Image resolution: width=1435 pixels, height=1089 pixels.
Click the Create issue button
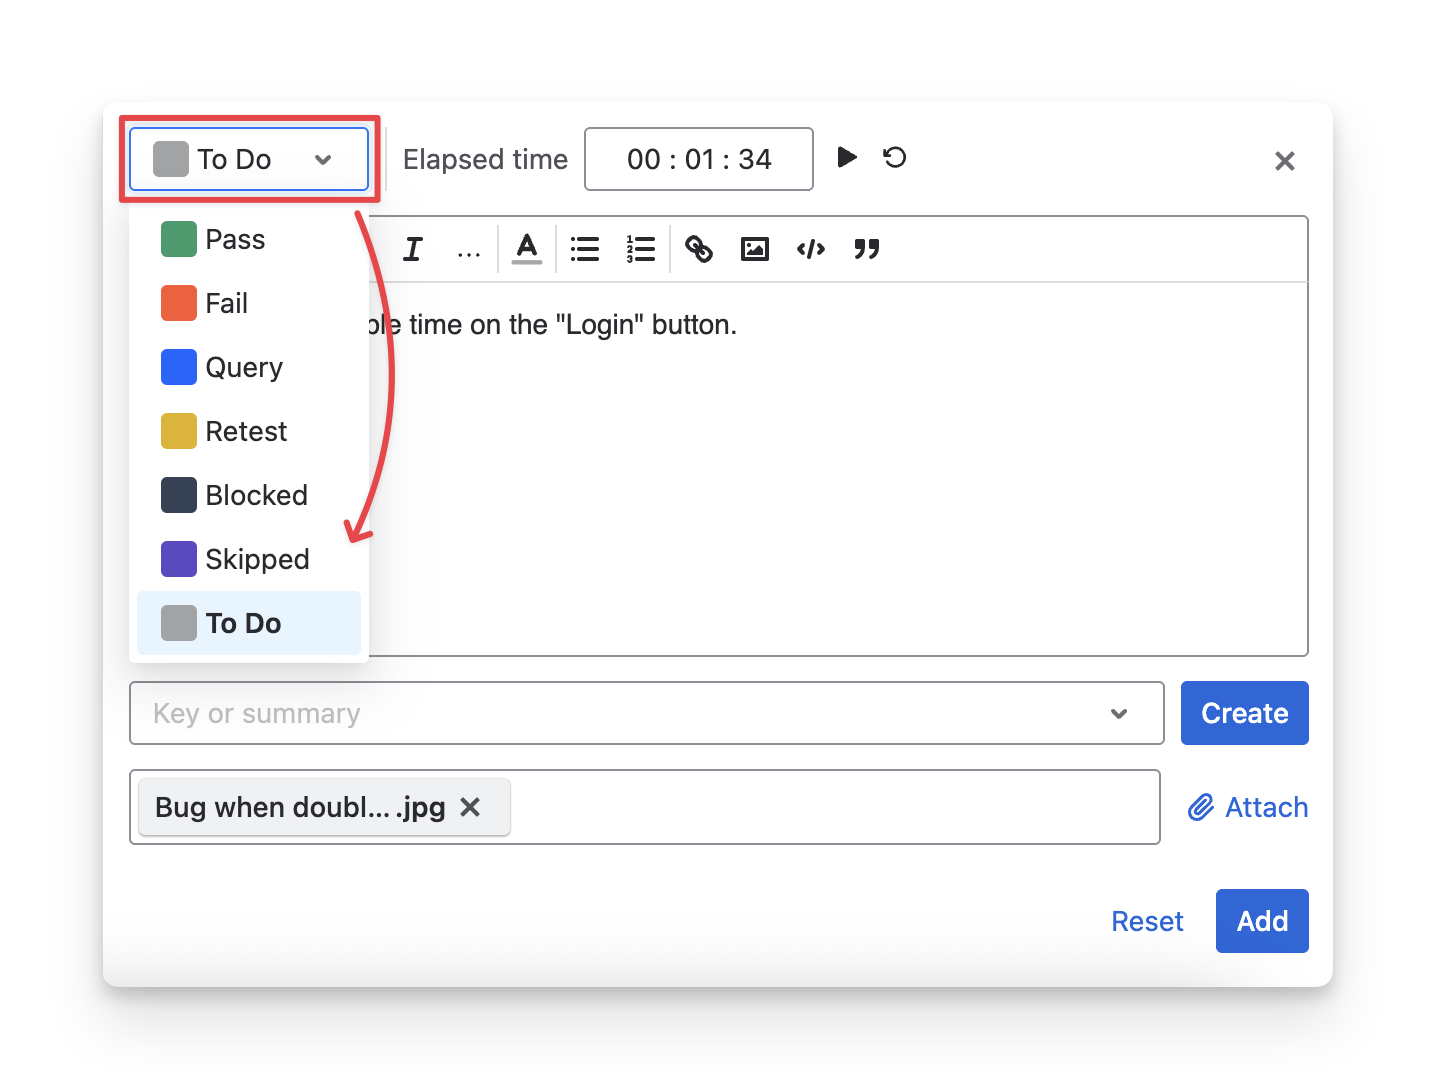tap(1244, 713)
